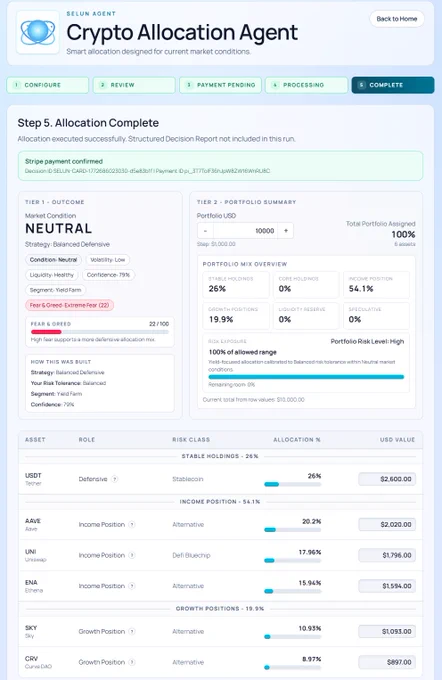Image resolution: width=442 pixels, height=680 pixels.
Task: Click the Segment: Yield Farm tag
Action: pos(56,290)
